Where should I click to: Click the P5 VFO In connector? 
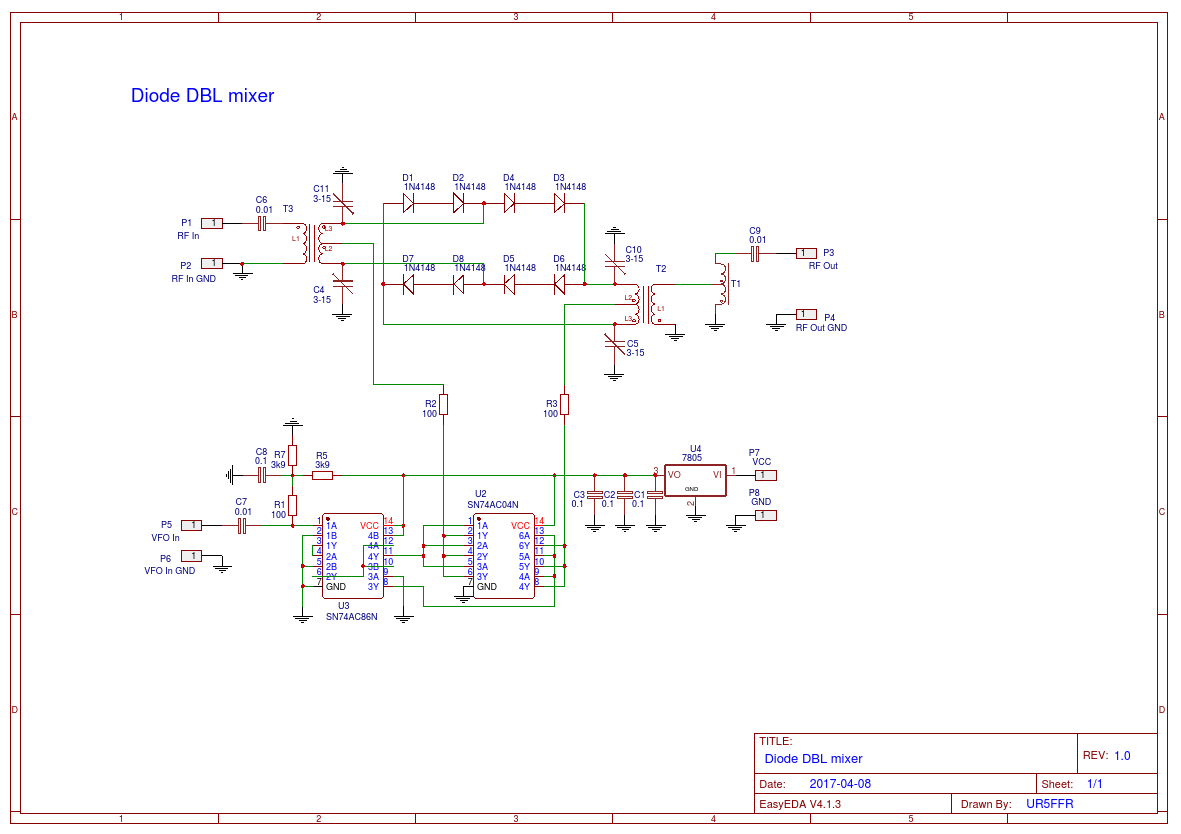click(192, 525)
